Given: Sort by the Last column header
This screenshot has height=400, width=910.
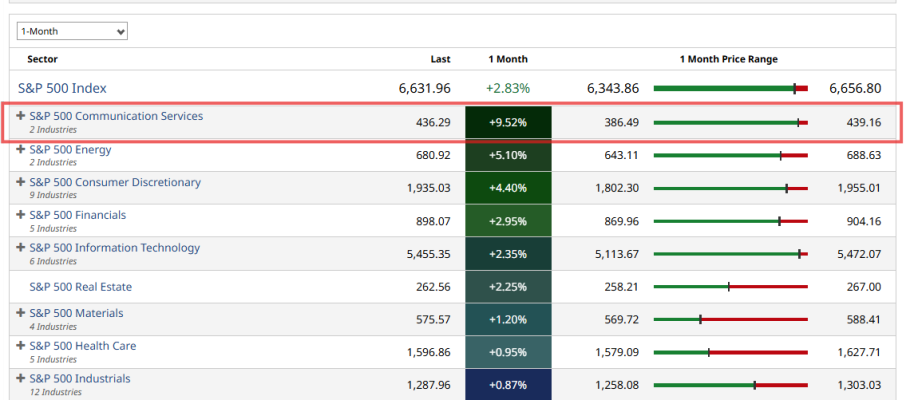Looking at the screenshot, I should pyautogui.click(x=440, y=59).
